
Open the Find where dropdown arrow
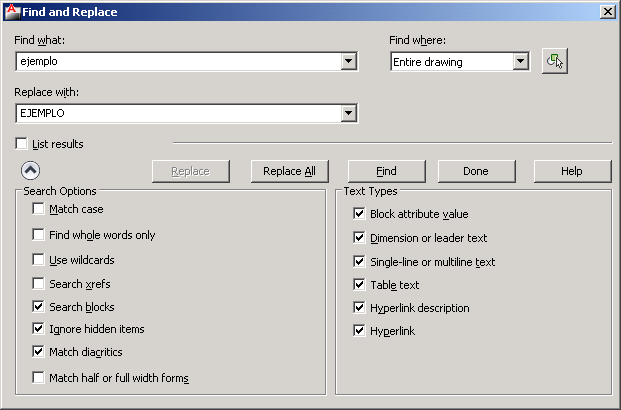coord(520,61)
